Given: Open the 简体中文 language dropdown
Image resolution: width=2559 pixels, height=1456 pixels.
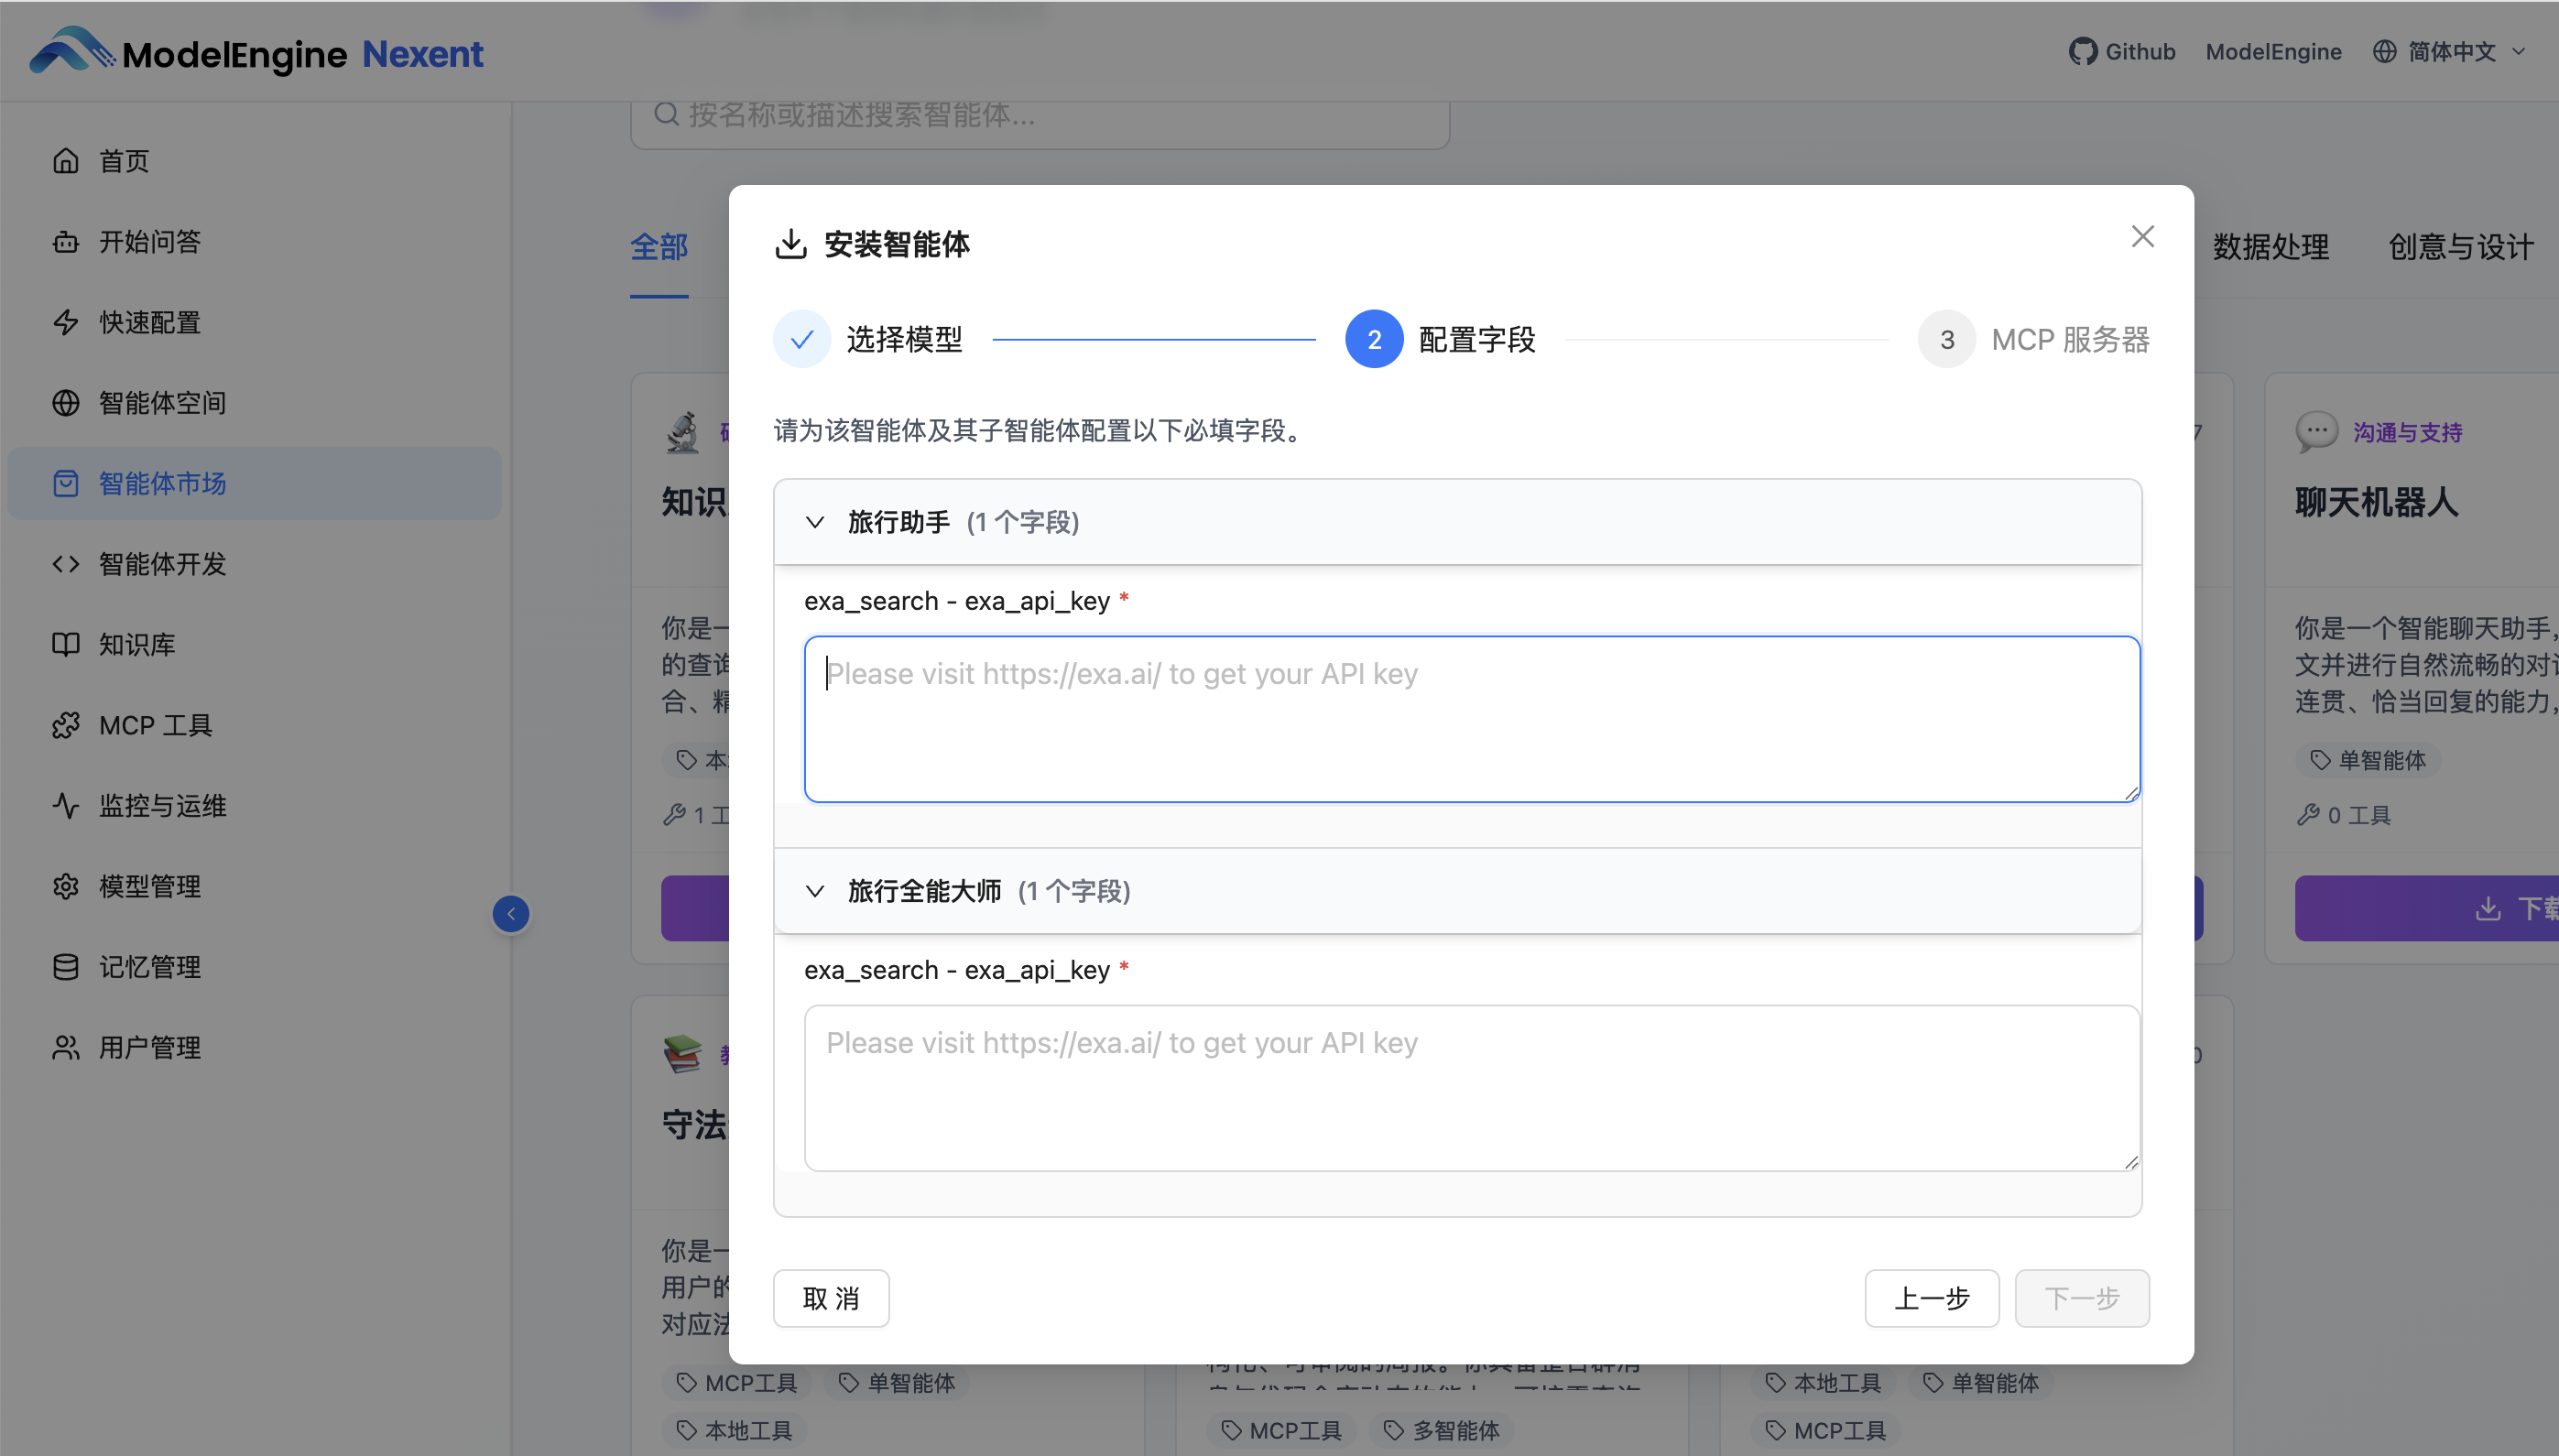Looking at the screenshot, I should click(x=2450, y=52).
